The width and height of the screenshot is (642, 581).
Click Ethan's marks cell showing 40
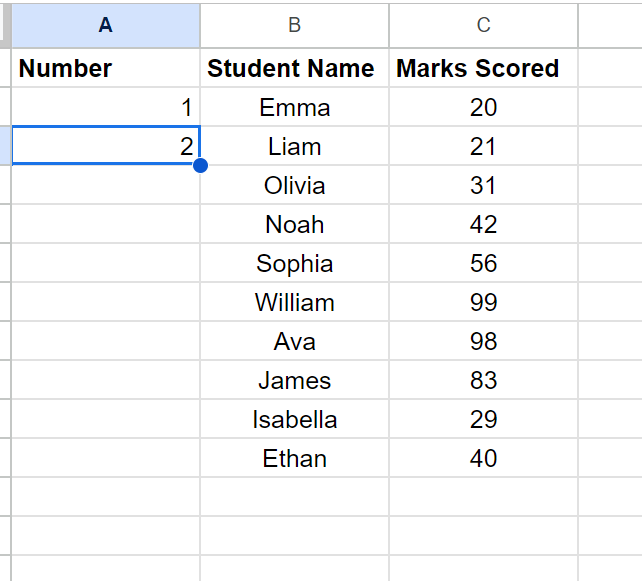(x=483, y=459)
